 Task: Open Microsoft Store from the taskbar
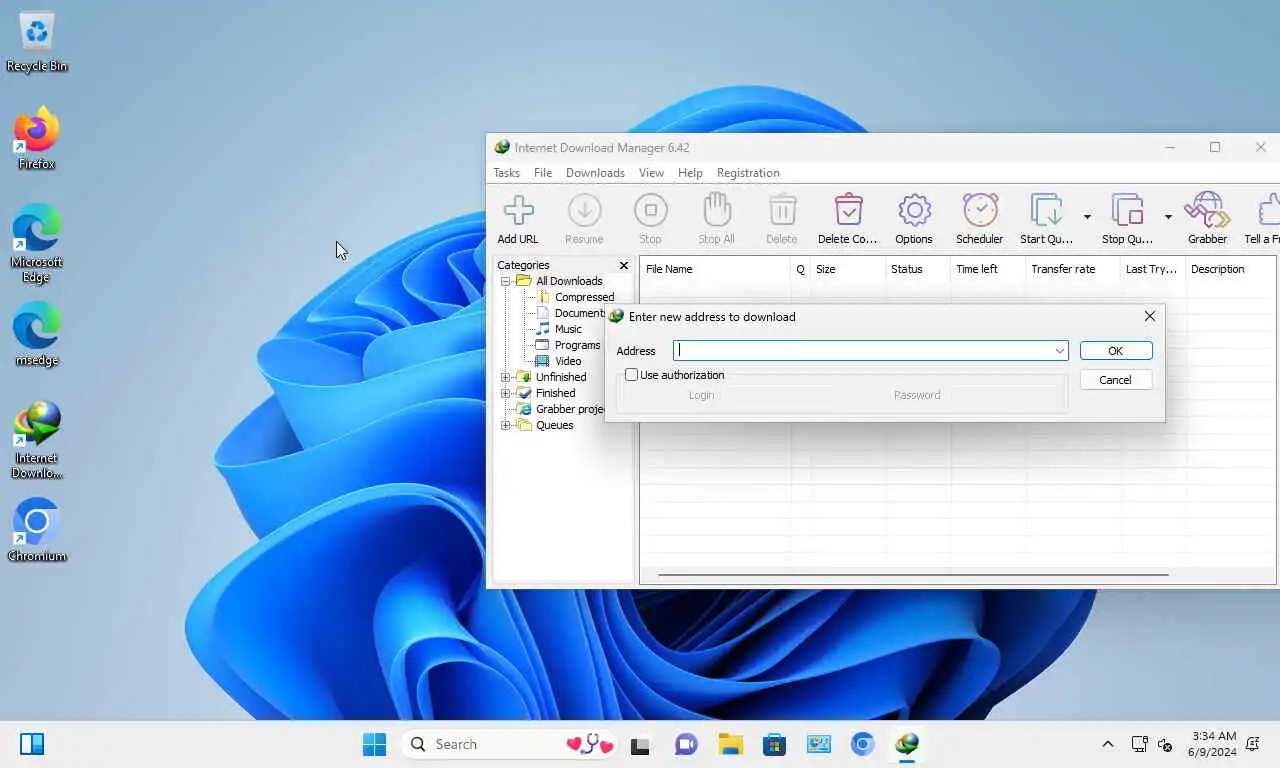774,744
